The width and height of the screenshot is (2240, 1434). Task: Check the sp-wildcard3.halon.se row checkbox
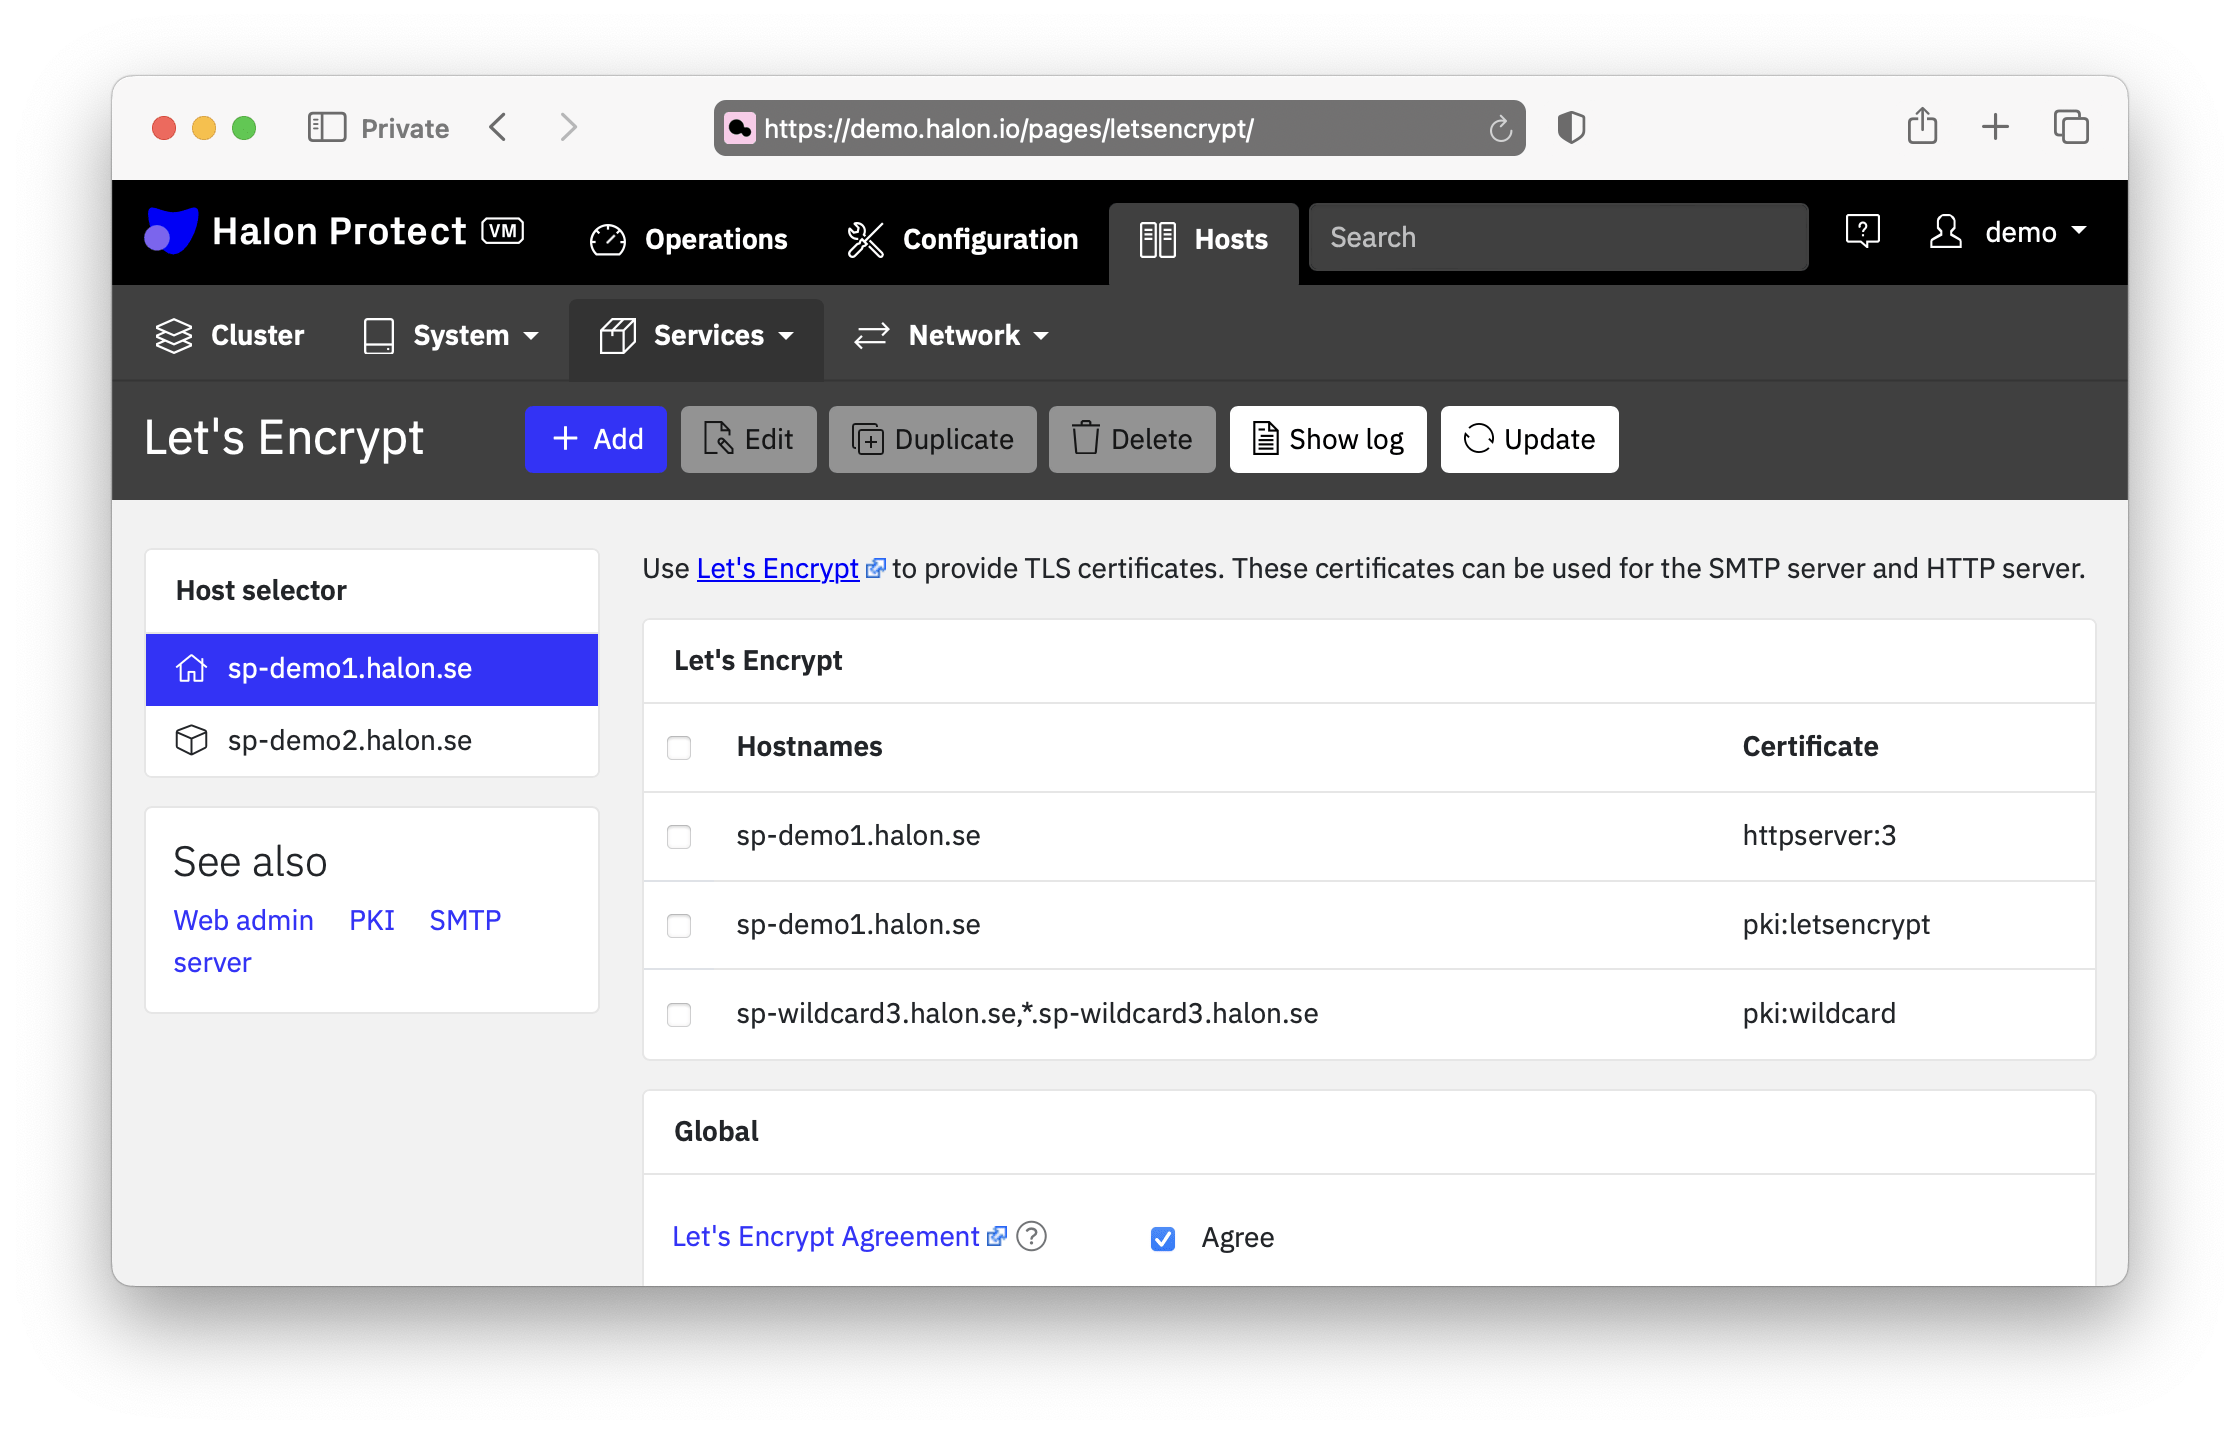click(679, 1014)
